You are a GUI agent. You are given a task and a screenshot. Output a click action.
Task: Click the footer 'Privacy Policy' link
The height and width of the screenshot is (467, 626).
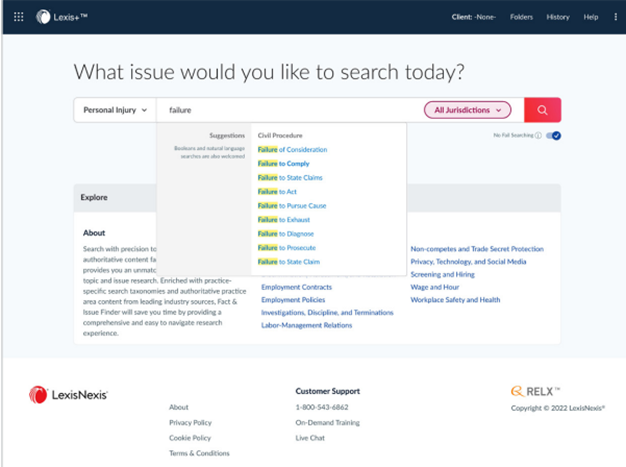click(190, 422)
